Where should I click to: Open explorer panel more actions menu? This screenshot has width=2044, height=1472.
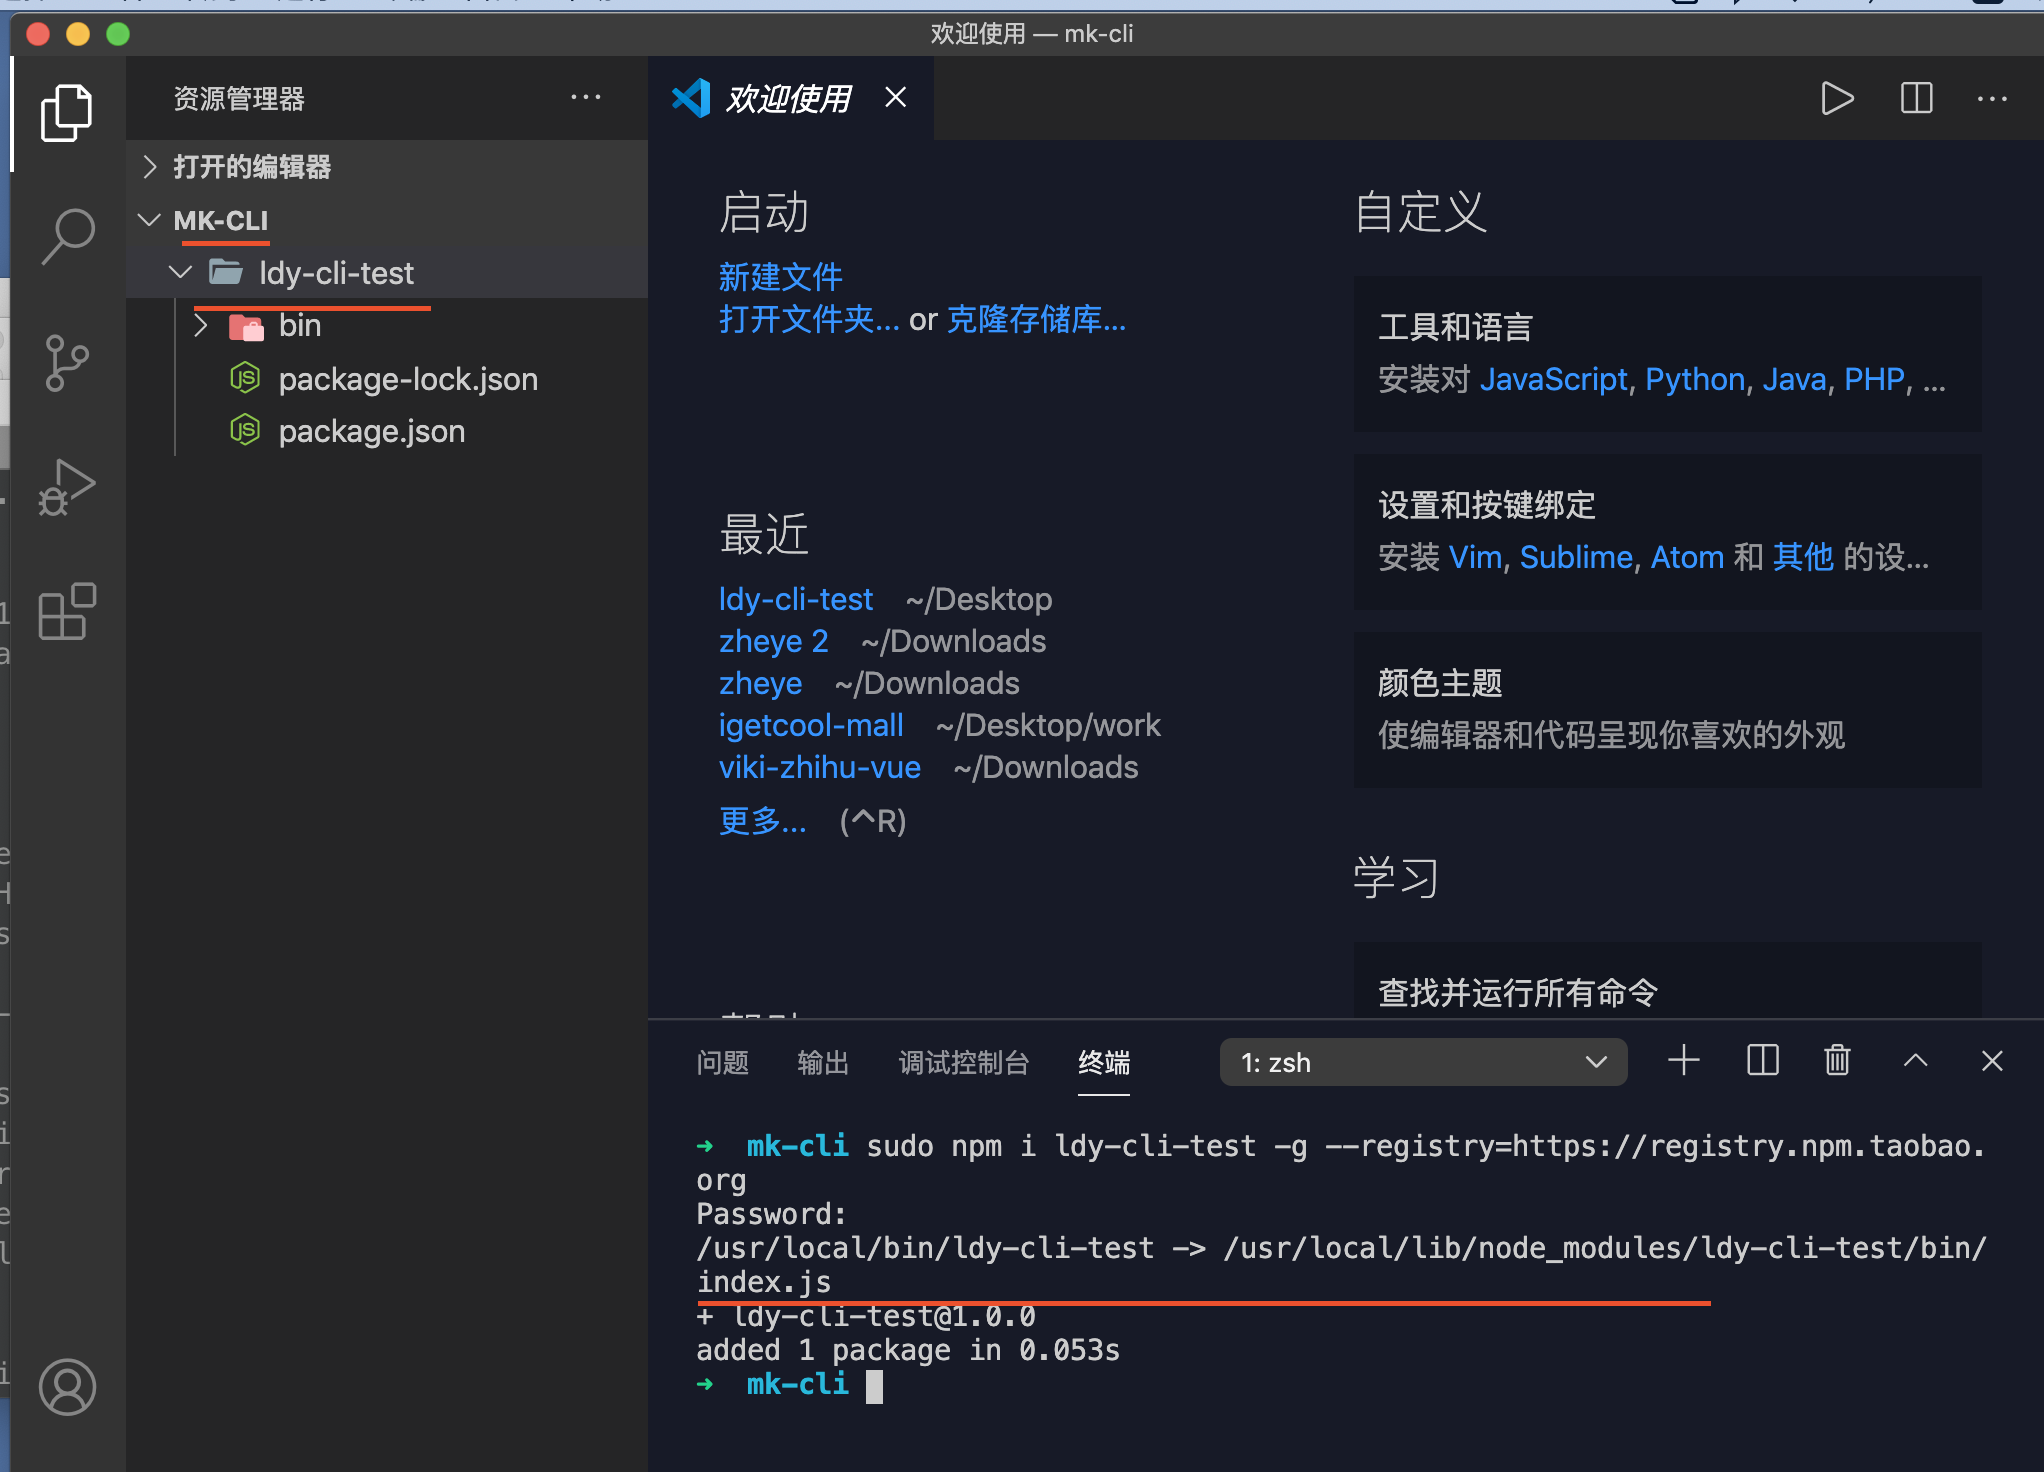[x=586, y=97]
